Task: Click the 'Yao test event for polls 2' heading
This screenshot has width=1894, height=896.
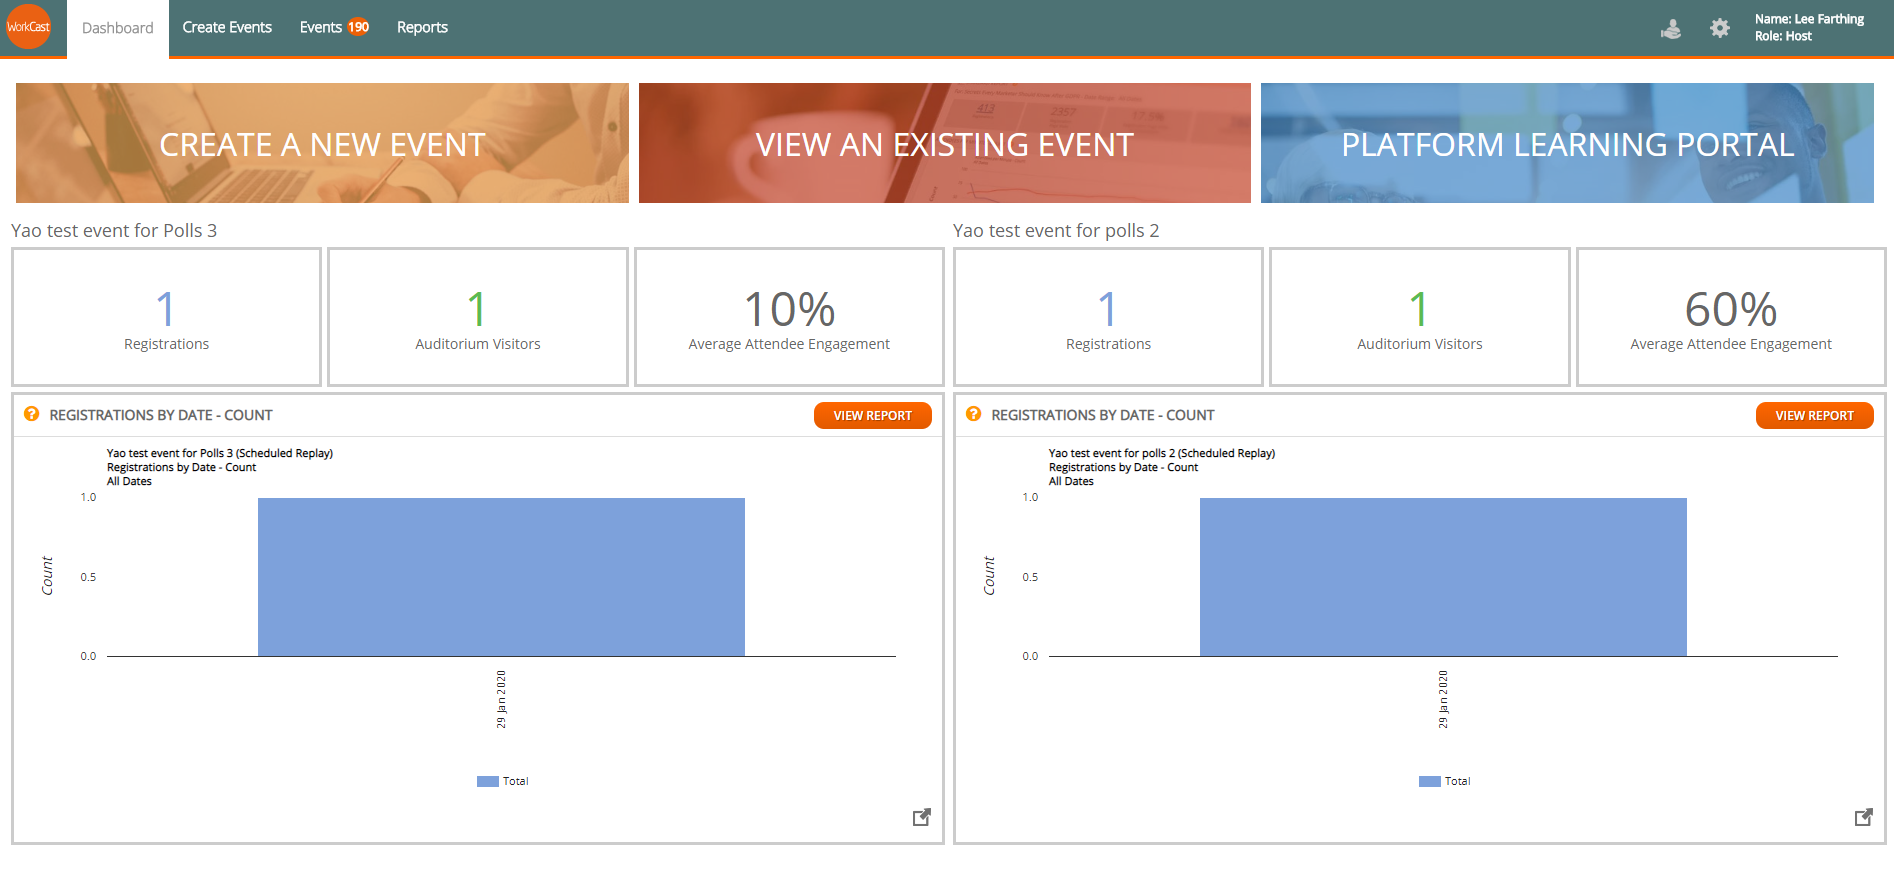Action: (1056, 231)
